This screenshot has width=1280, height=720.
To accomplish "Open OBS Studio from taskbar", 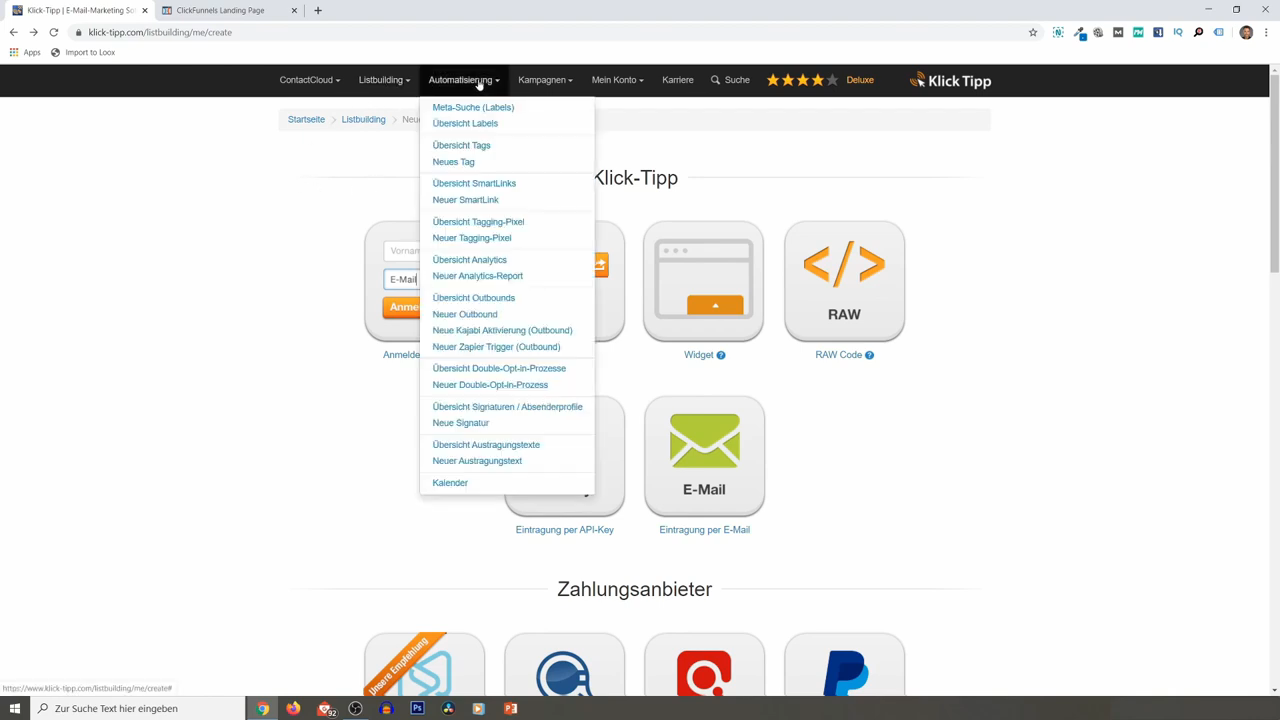I will 355,708.
